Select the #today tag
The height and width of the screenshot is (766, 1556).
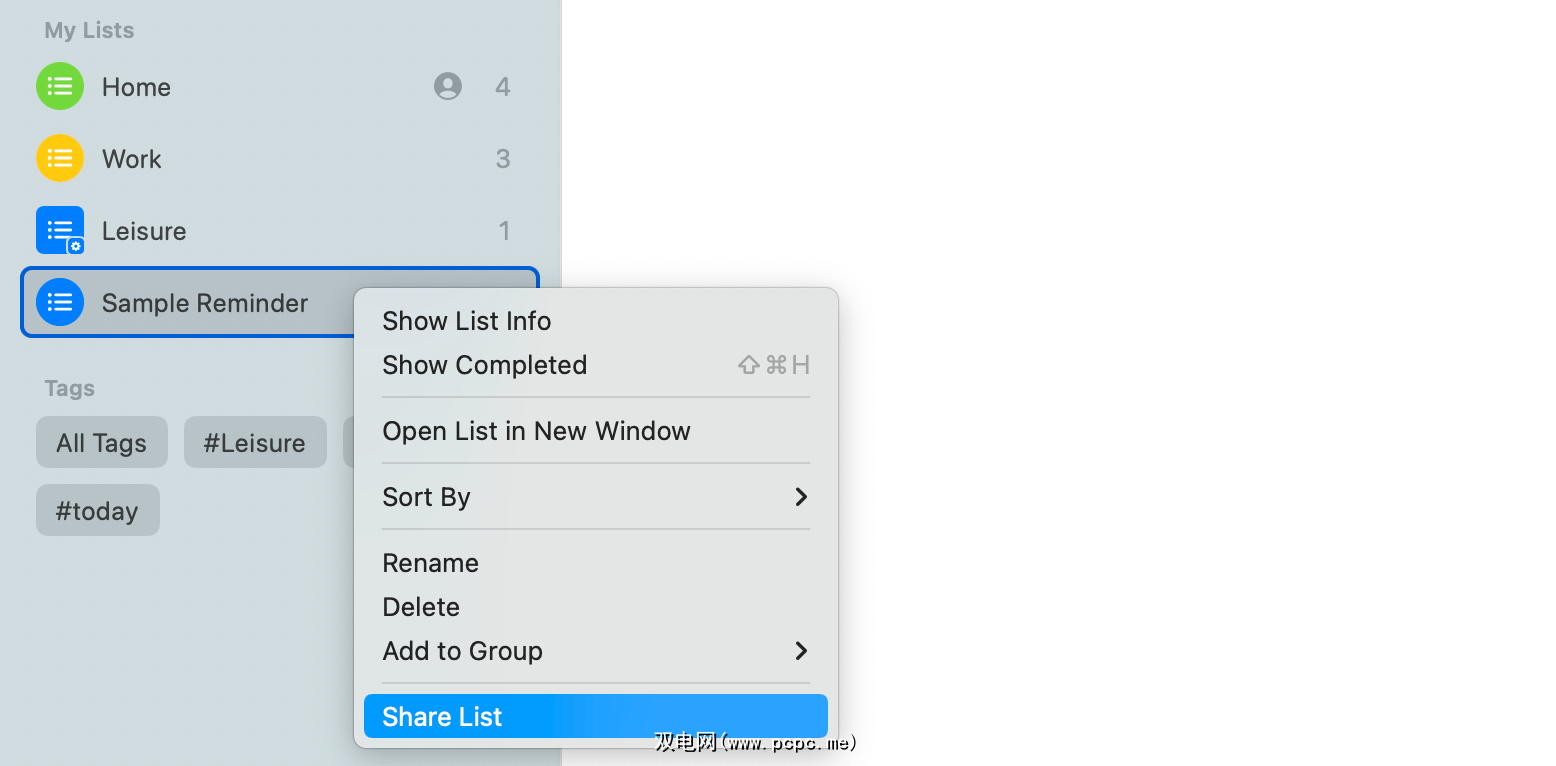pos(97,511)
